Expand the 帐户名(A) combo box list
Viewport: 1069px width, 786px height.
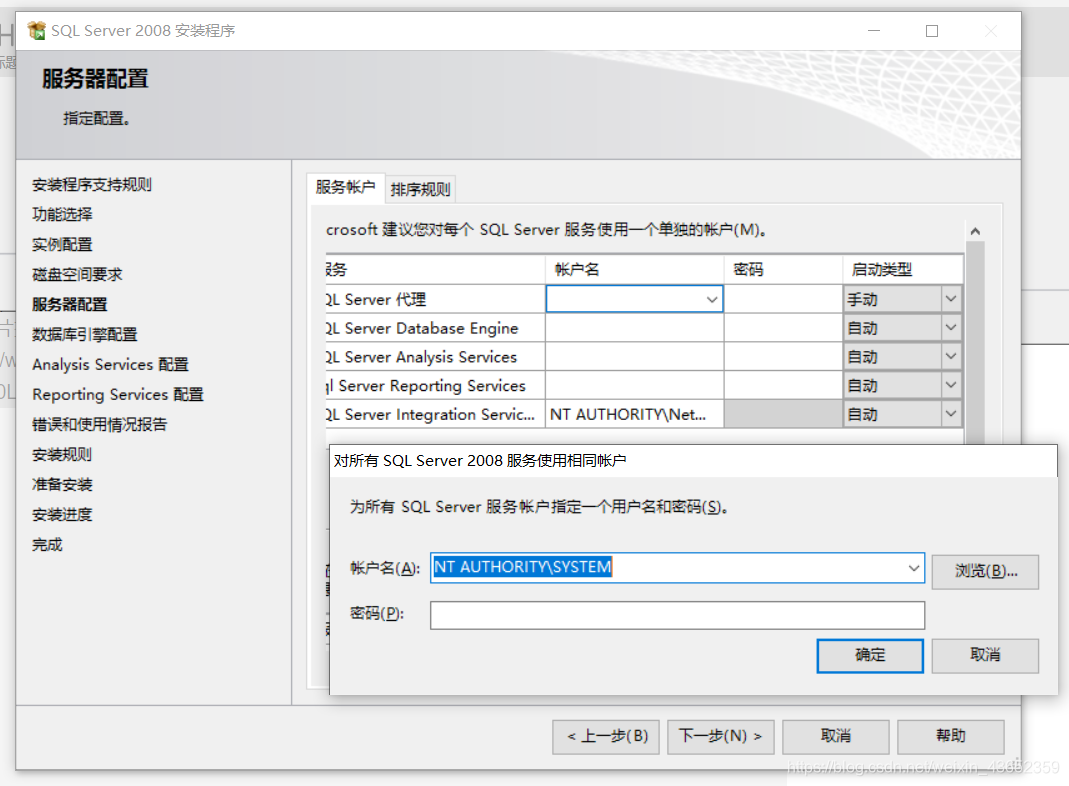(914, 568)
